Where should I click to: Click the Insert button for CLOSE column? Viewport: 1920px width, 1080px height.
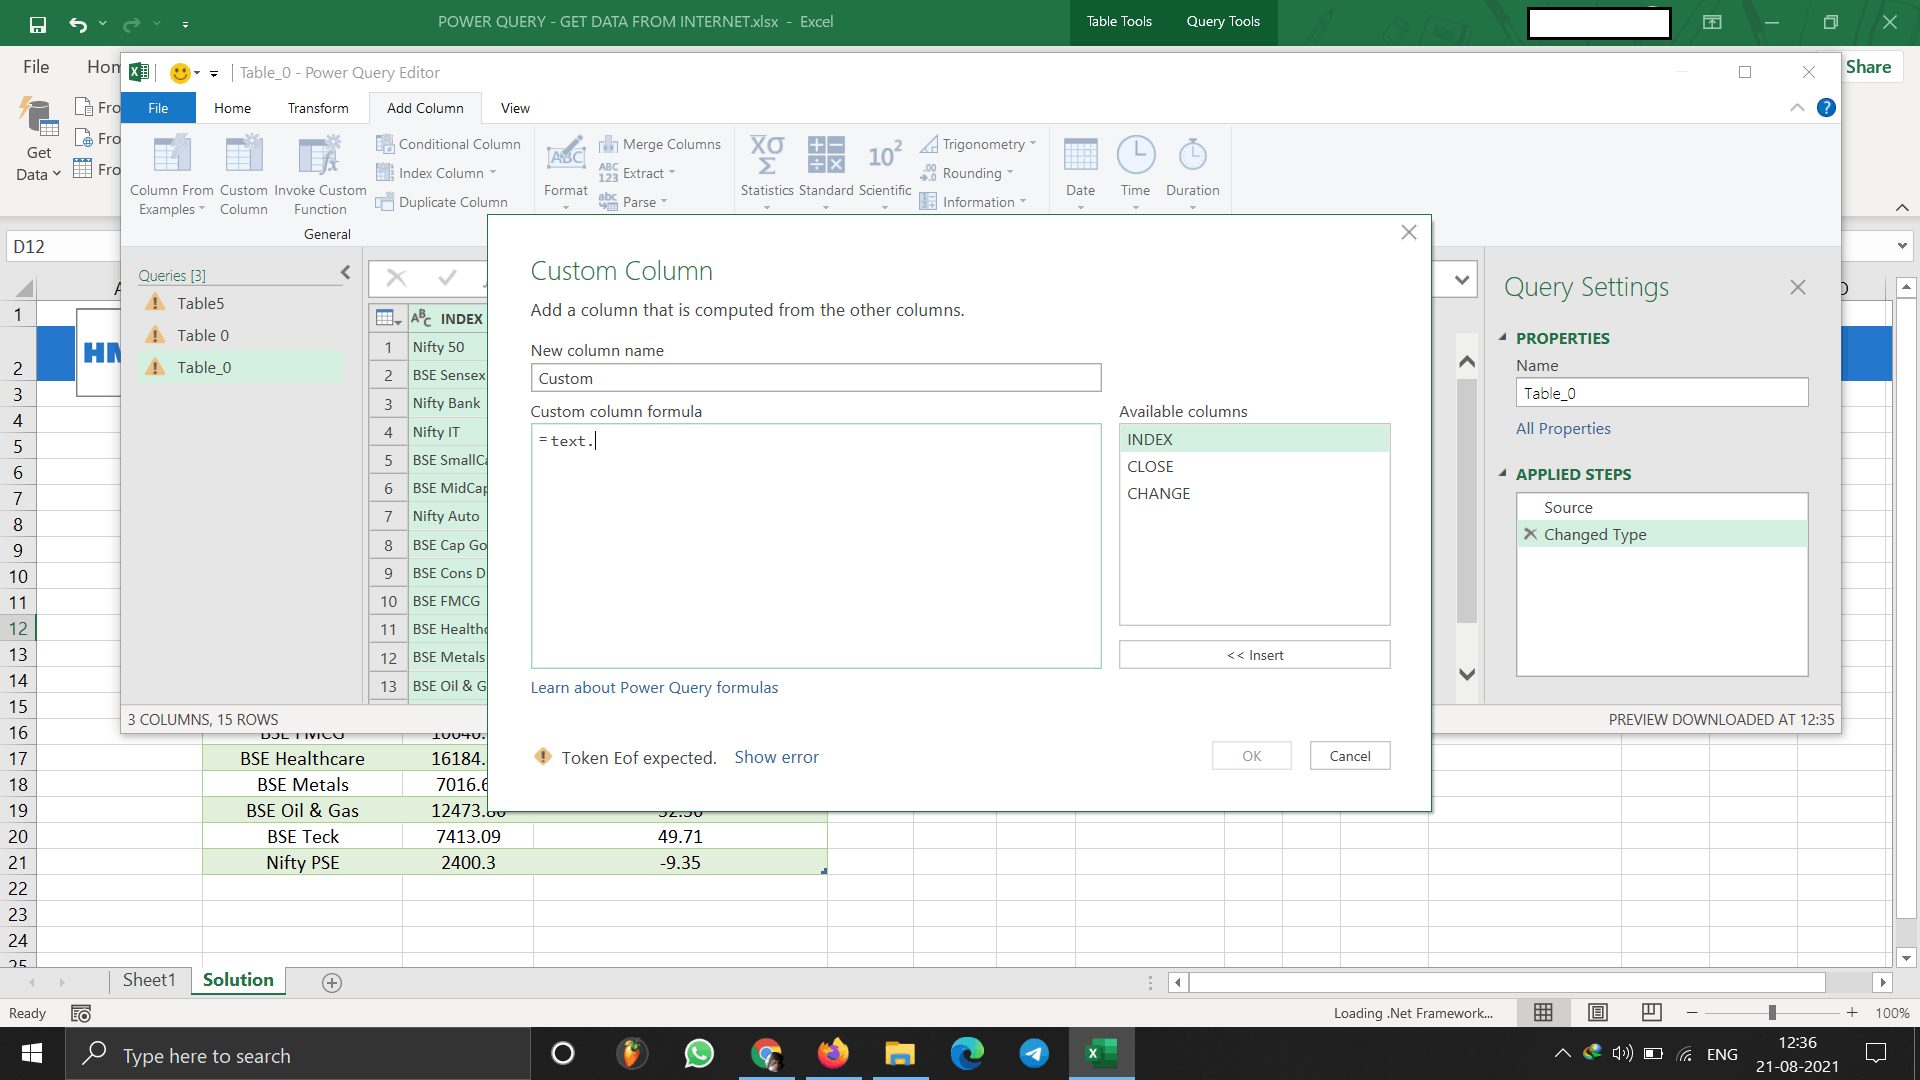click(1254, 654)
